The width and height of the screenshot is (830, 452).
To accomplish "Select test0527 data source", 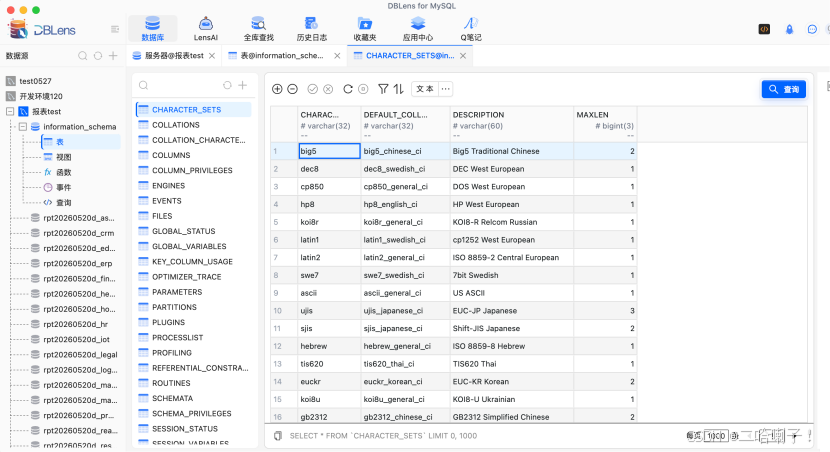I will [35, 81].
